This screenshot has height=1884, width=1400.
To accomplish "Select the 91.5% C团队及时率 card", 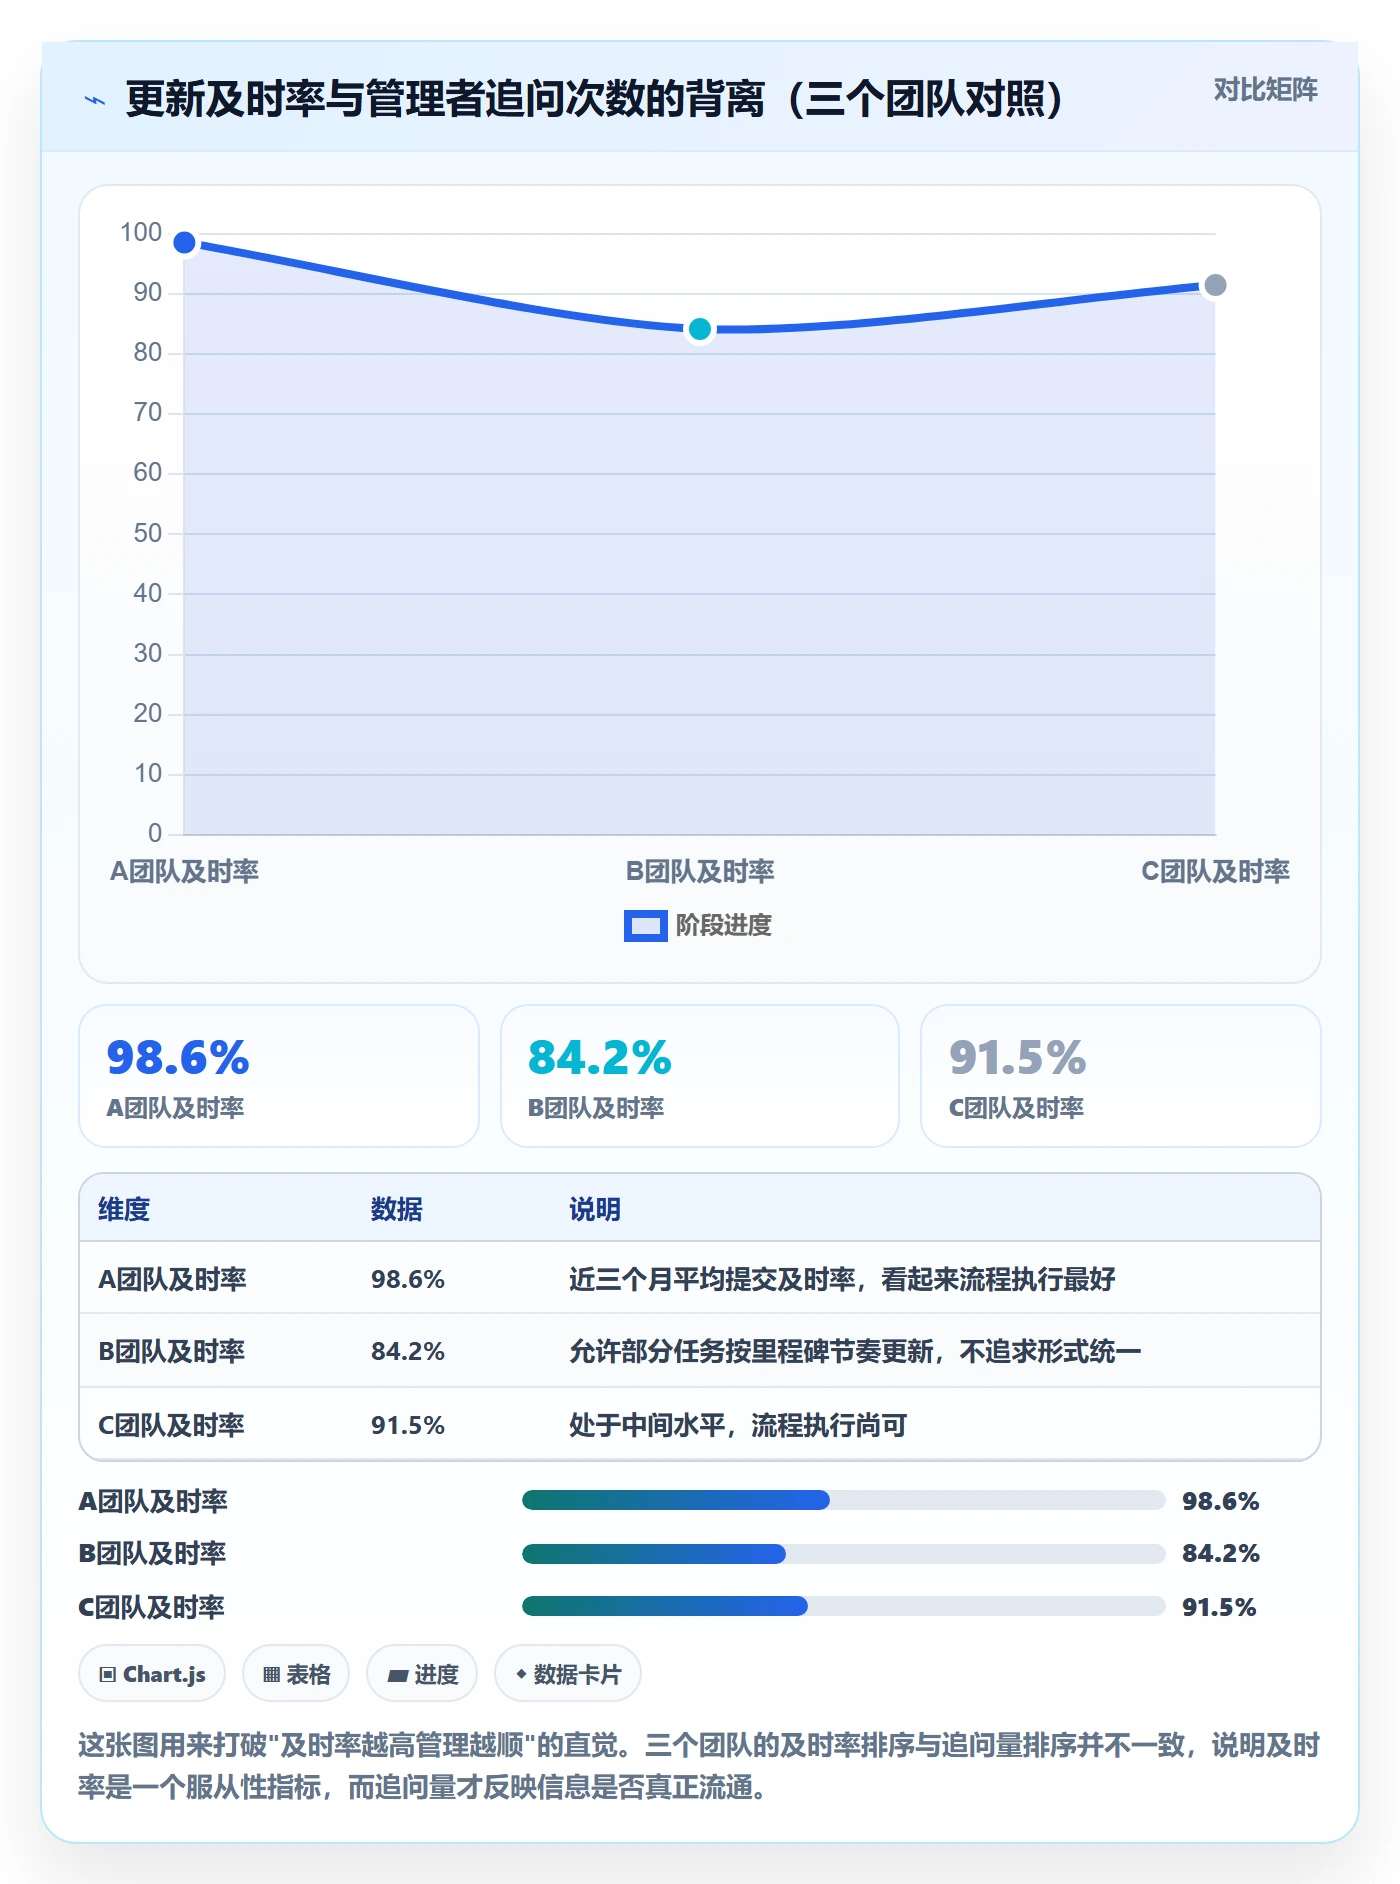I will tap(1120, 1076).
